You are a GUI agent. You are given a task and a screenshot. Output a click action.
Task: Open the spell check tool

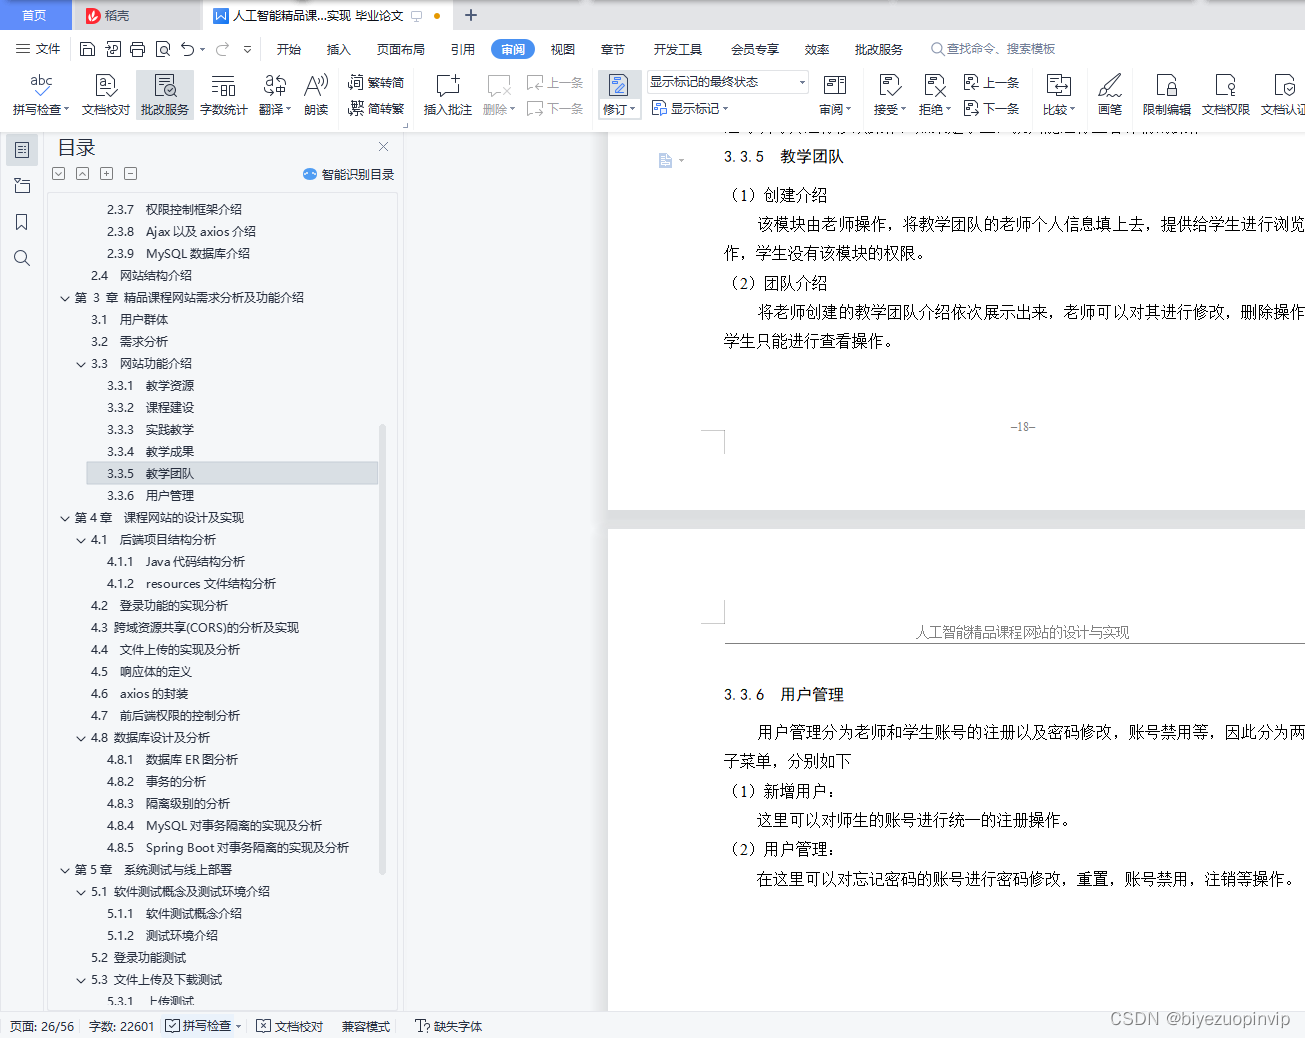tap(41, 95)
